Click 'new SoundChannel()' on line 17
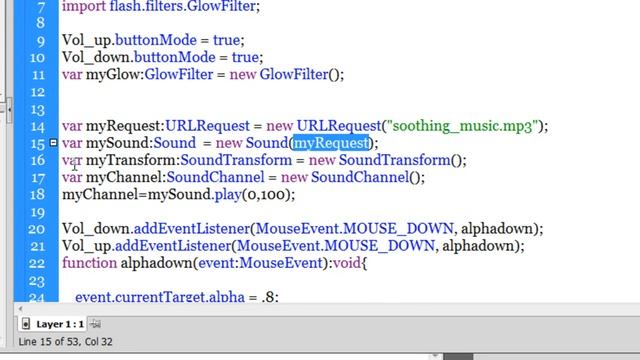Screen dimensions: 640x360 353,177
